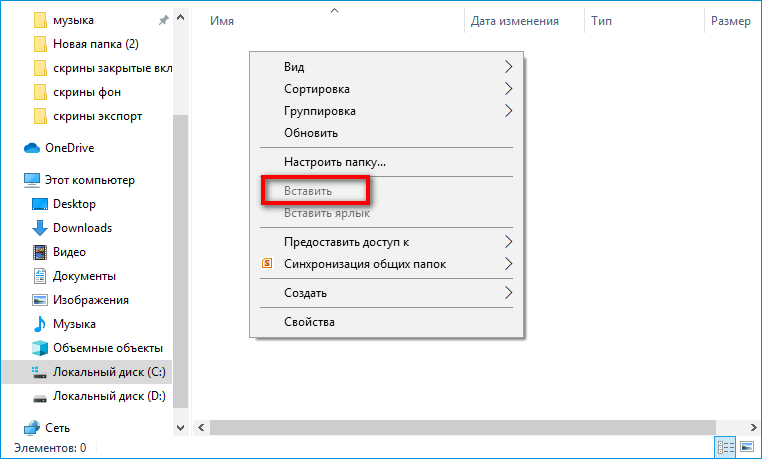This screenshot has height=459, width=762.
Task: Open Создать in the context menu
Action: point(386,293)
